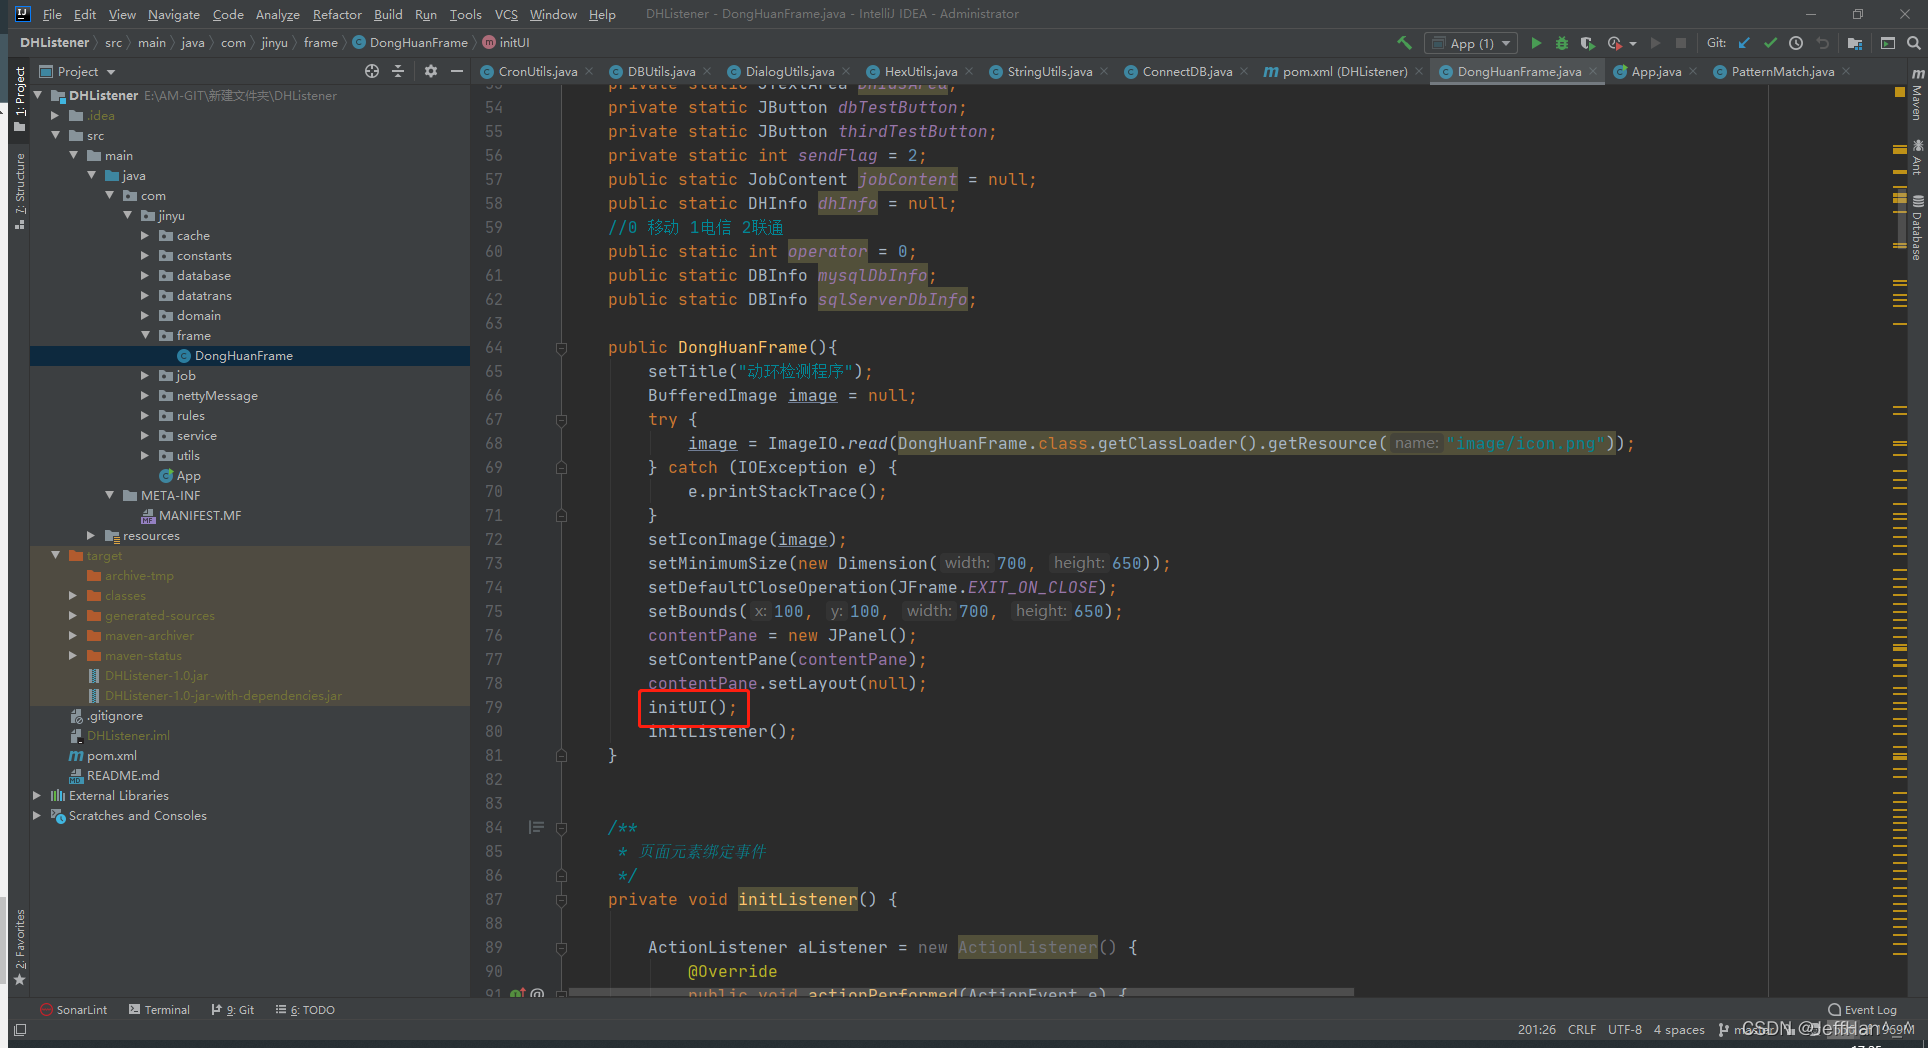Collapse the target folder

(x=56, y=555)
